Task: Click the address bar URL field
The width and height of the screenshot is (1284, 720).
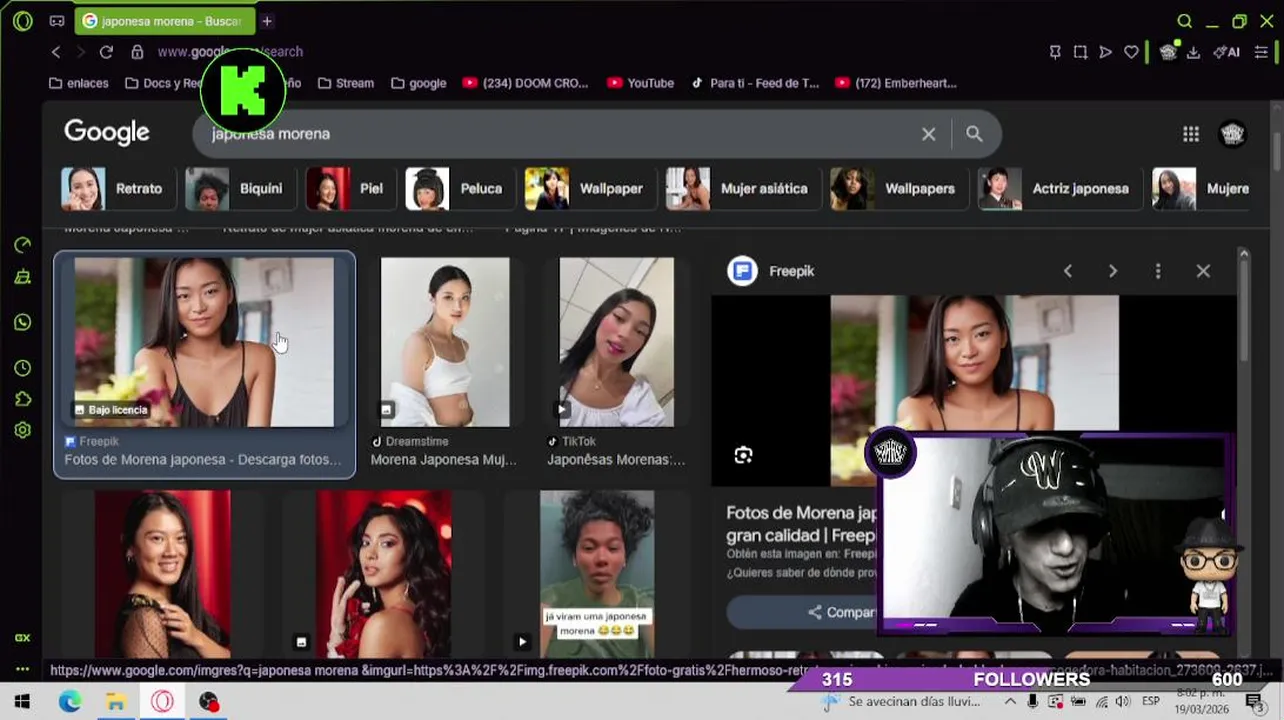Action: (590, 52)
